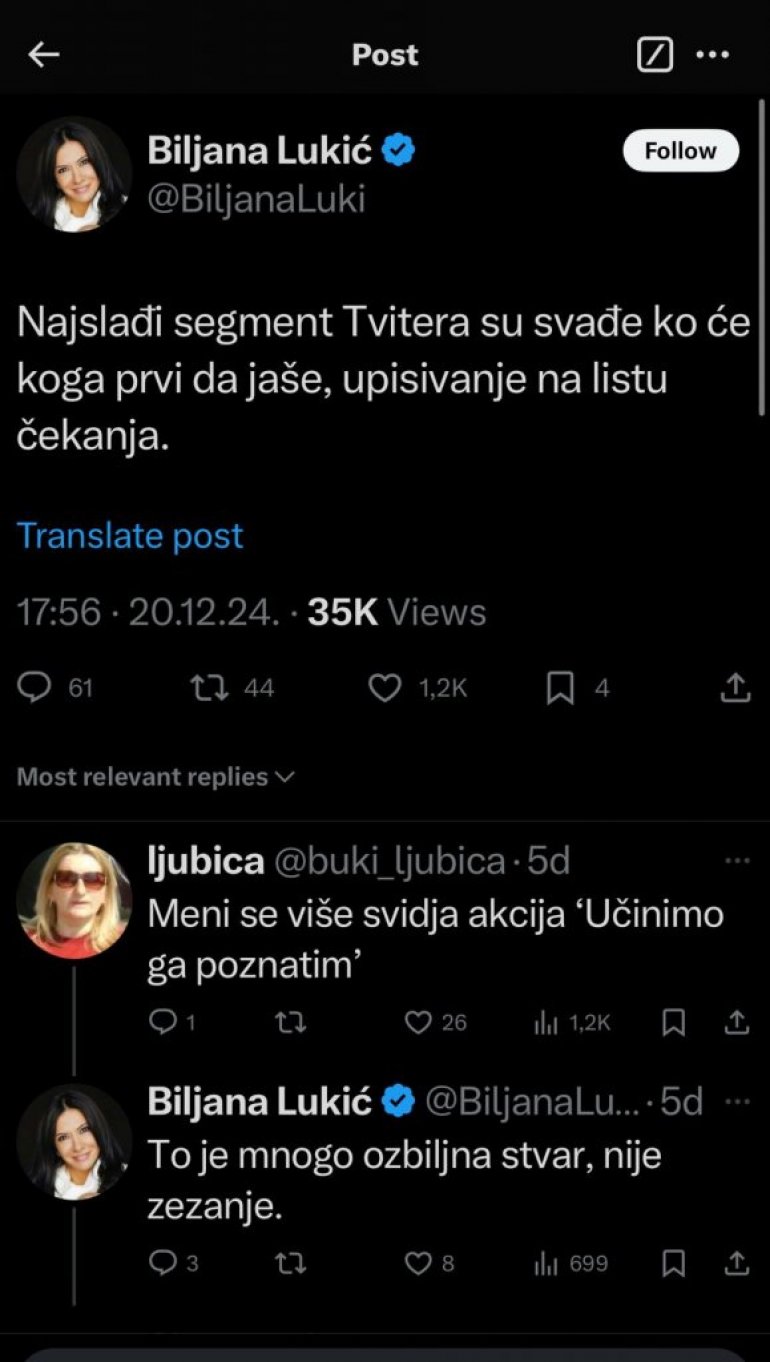Open the options menu on ljubica's reply

point(737,861)
